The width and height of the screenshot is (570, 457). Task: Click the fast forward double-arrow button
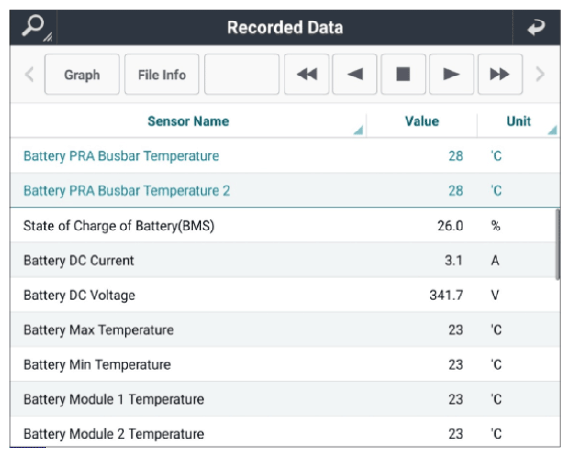pyautogui.click(x=500, y=74)
